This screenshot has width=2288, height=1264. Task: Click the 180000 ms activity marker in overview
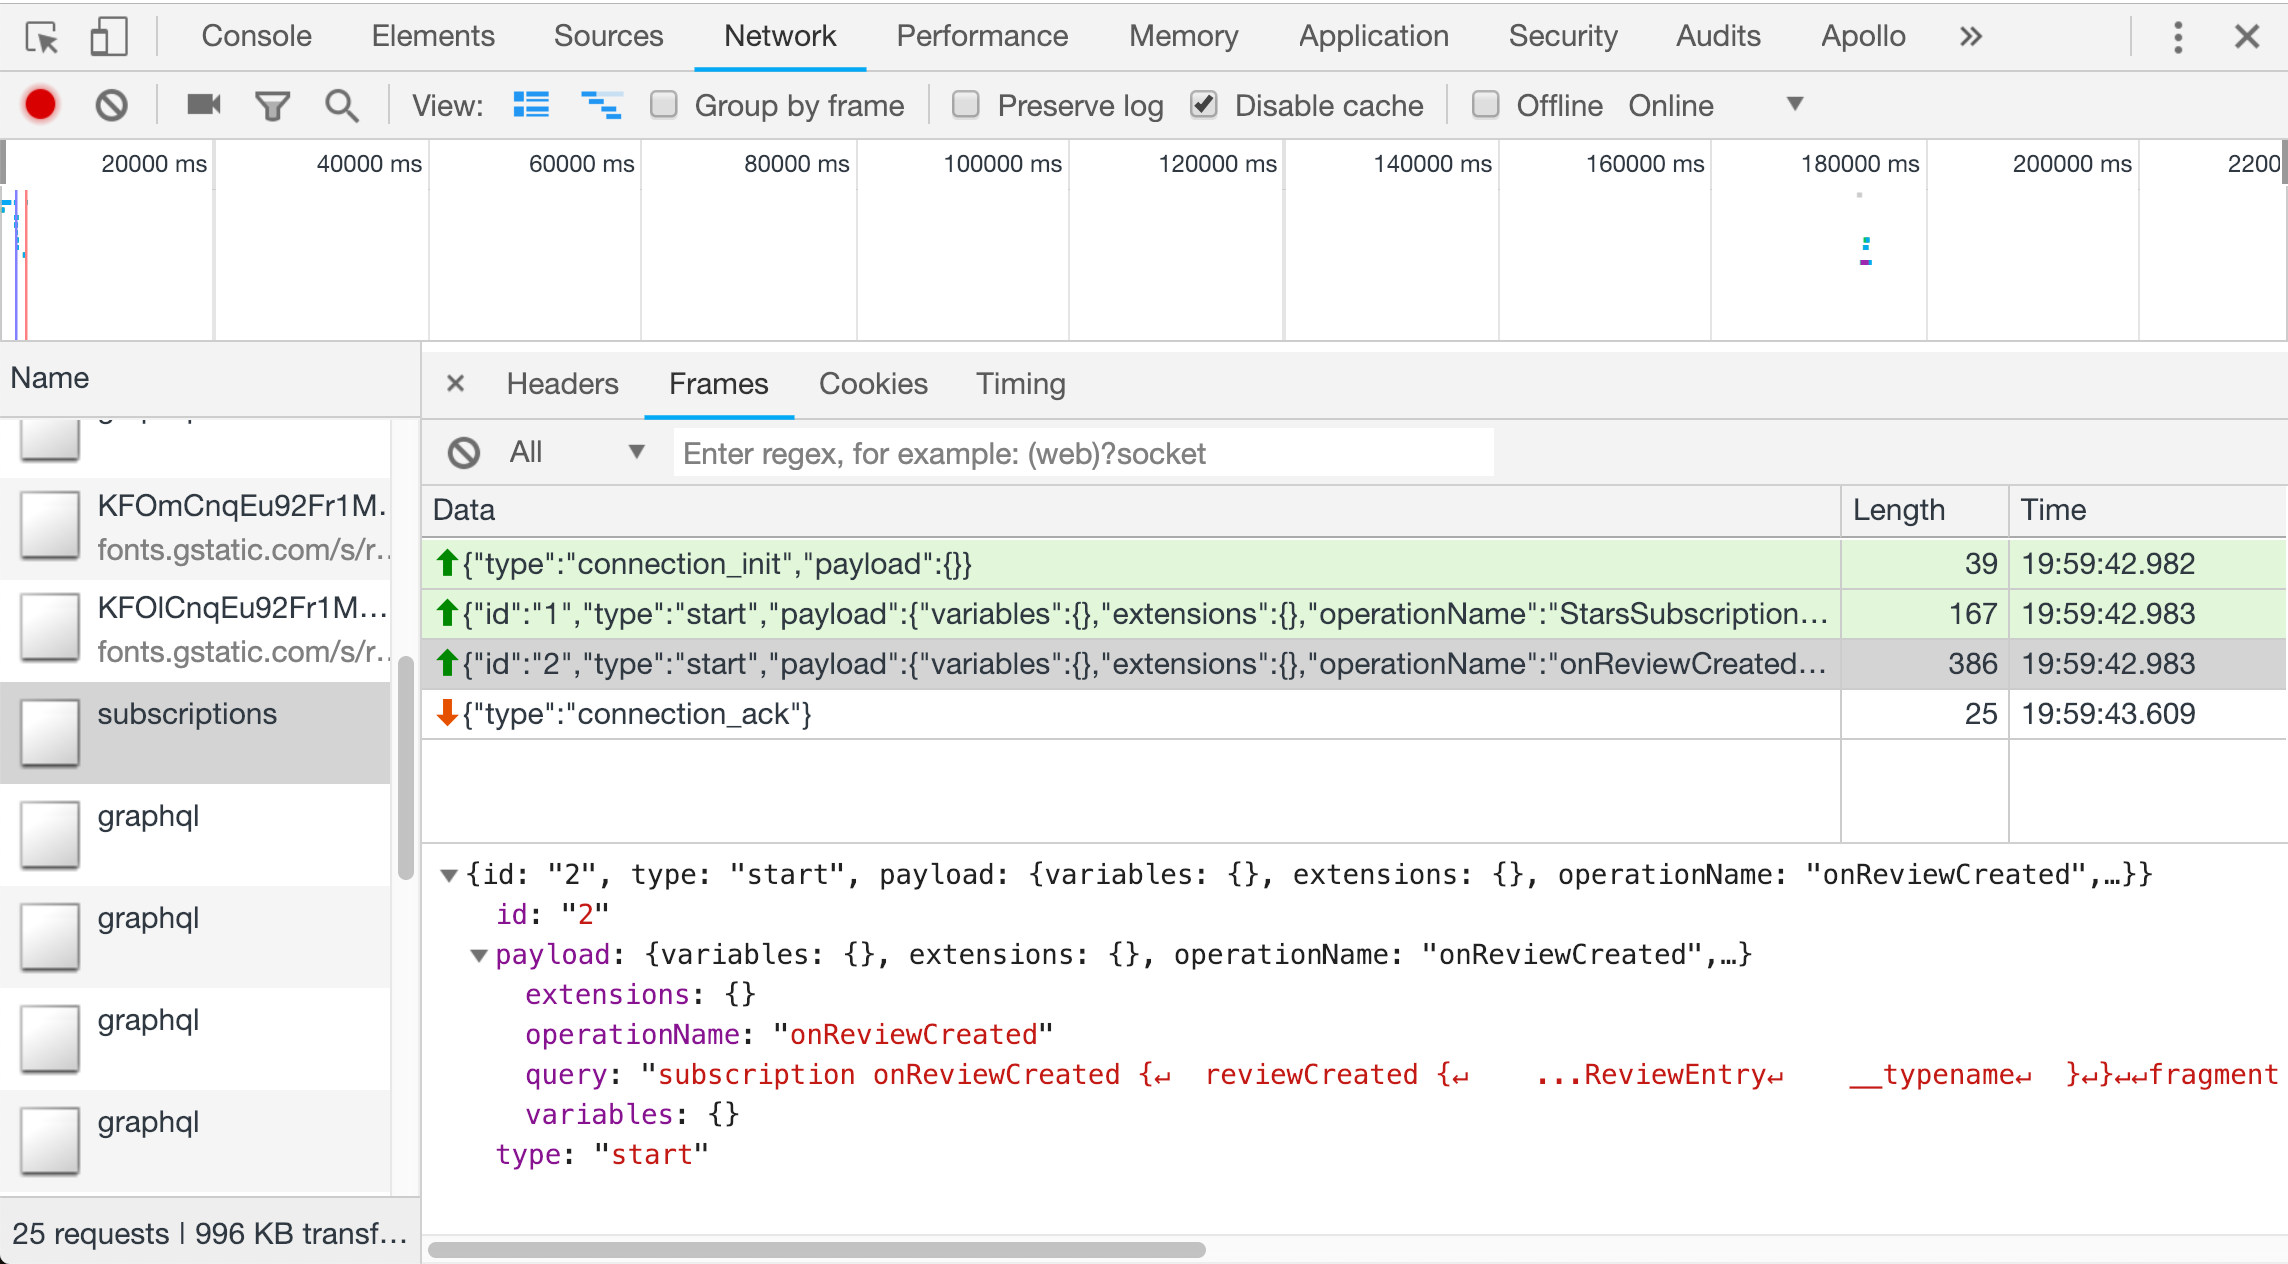coord(1865,250)
